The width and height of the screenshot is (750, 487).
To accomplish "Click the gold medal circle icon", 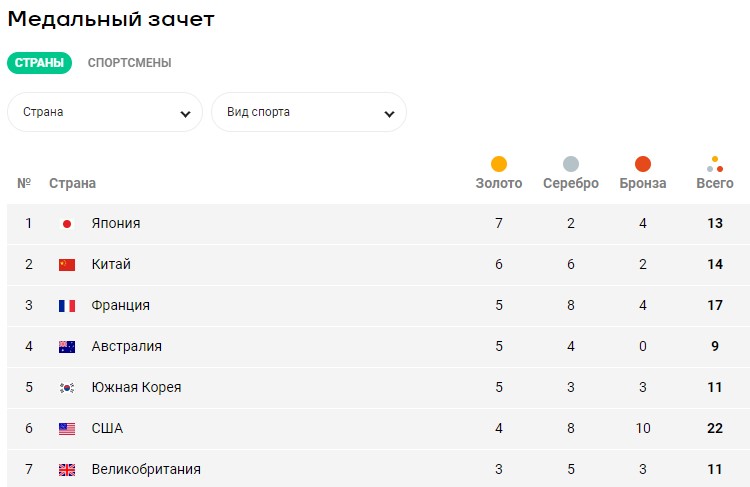I will pos(499,164).
